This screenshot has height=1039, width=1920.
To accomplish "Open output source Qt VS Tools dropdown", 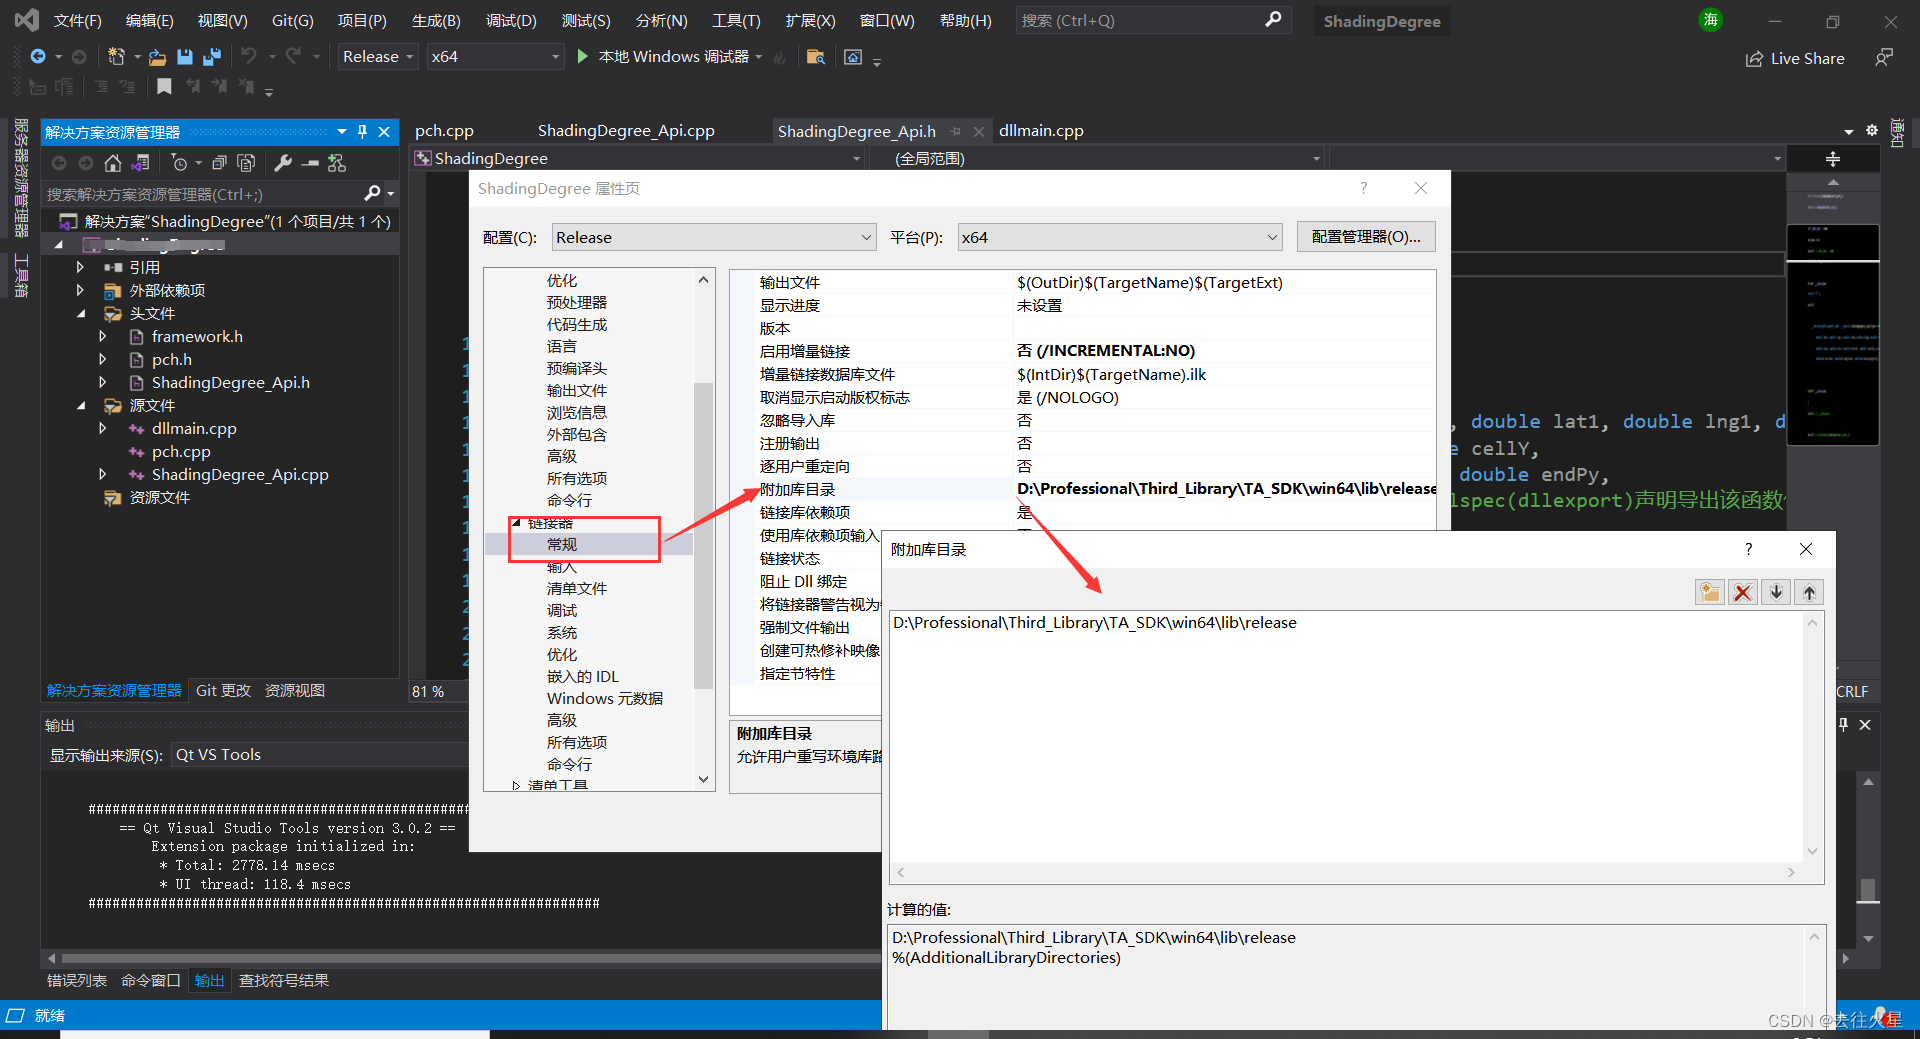I will tap(320, 755).
